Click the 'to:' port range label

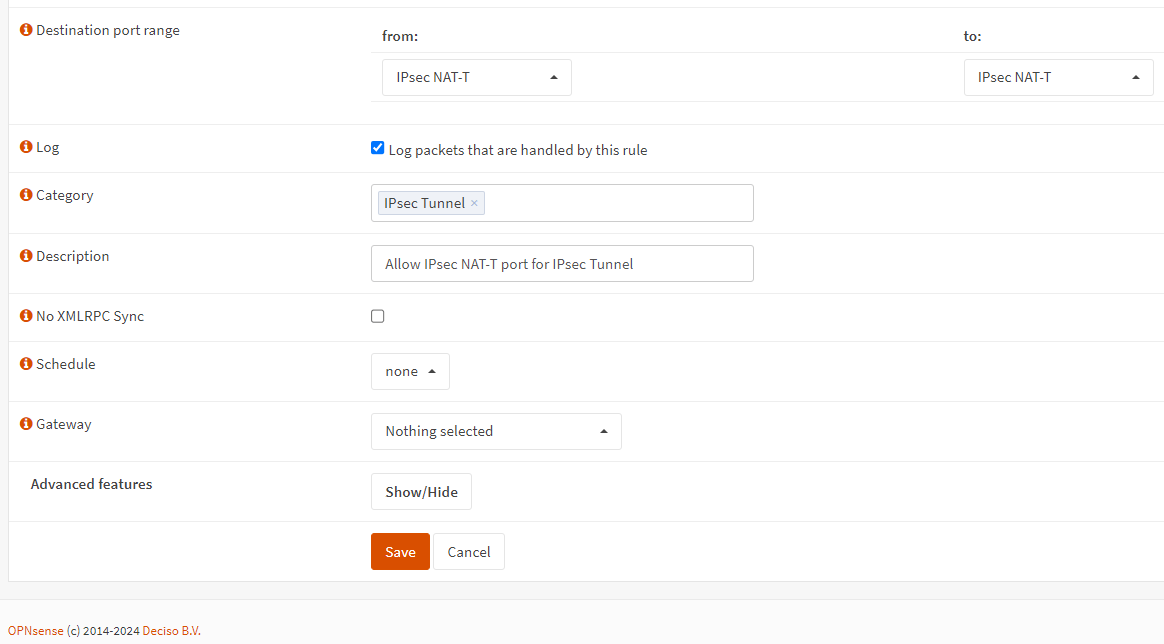pos(972,36)
